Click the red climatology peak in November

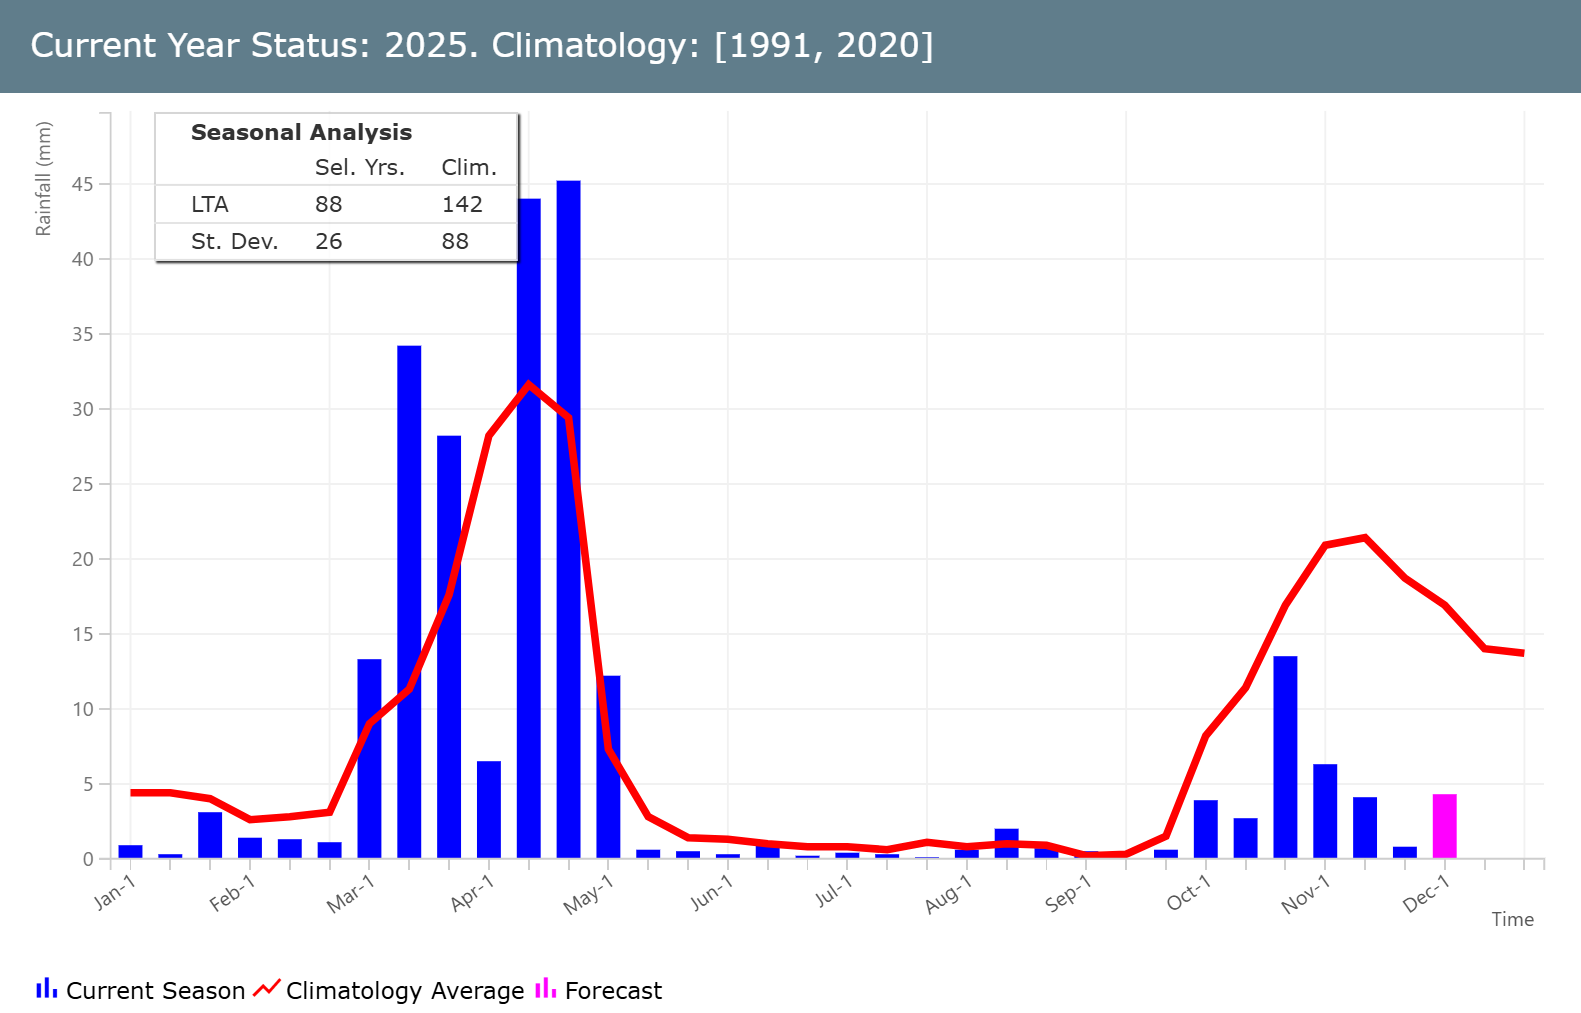(x=1364, y=538)
